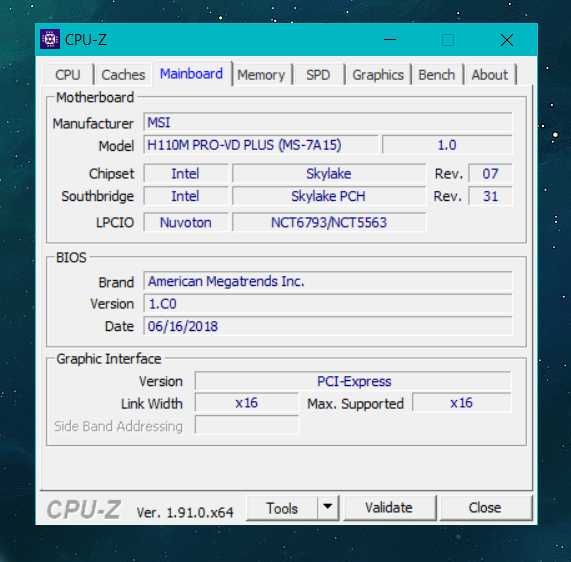Click the Southbridge vendor field Intel
The height and width of the screenshot is (562, 571).
tap(186, 196)
